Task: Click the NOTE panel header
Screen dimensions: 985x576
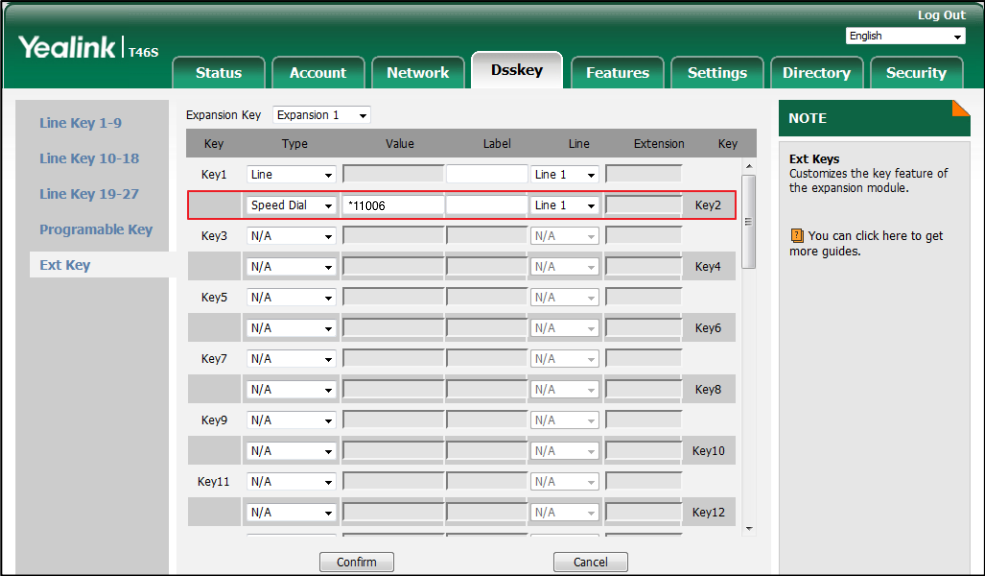Action: pyautogui.click(x=874, y=118)
